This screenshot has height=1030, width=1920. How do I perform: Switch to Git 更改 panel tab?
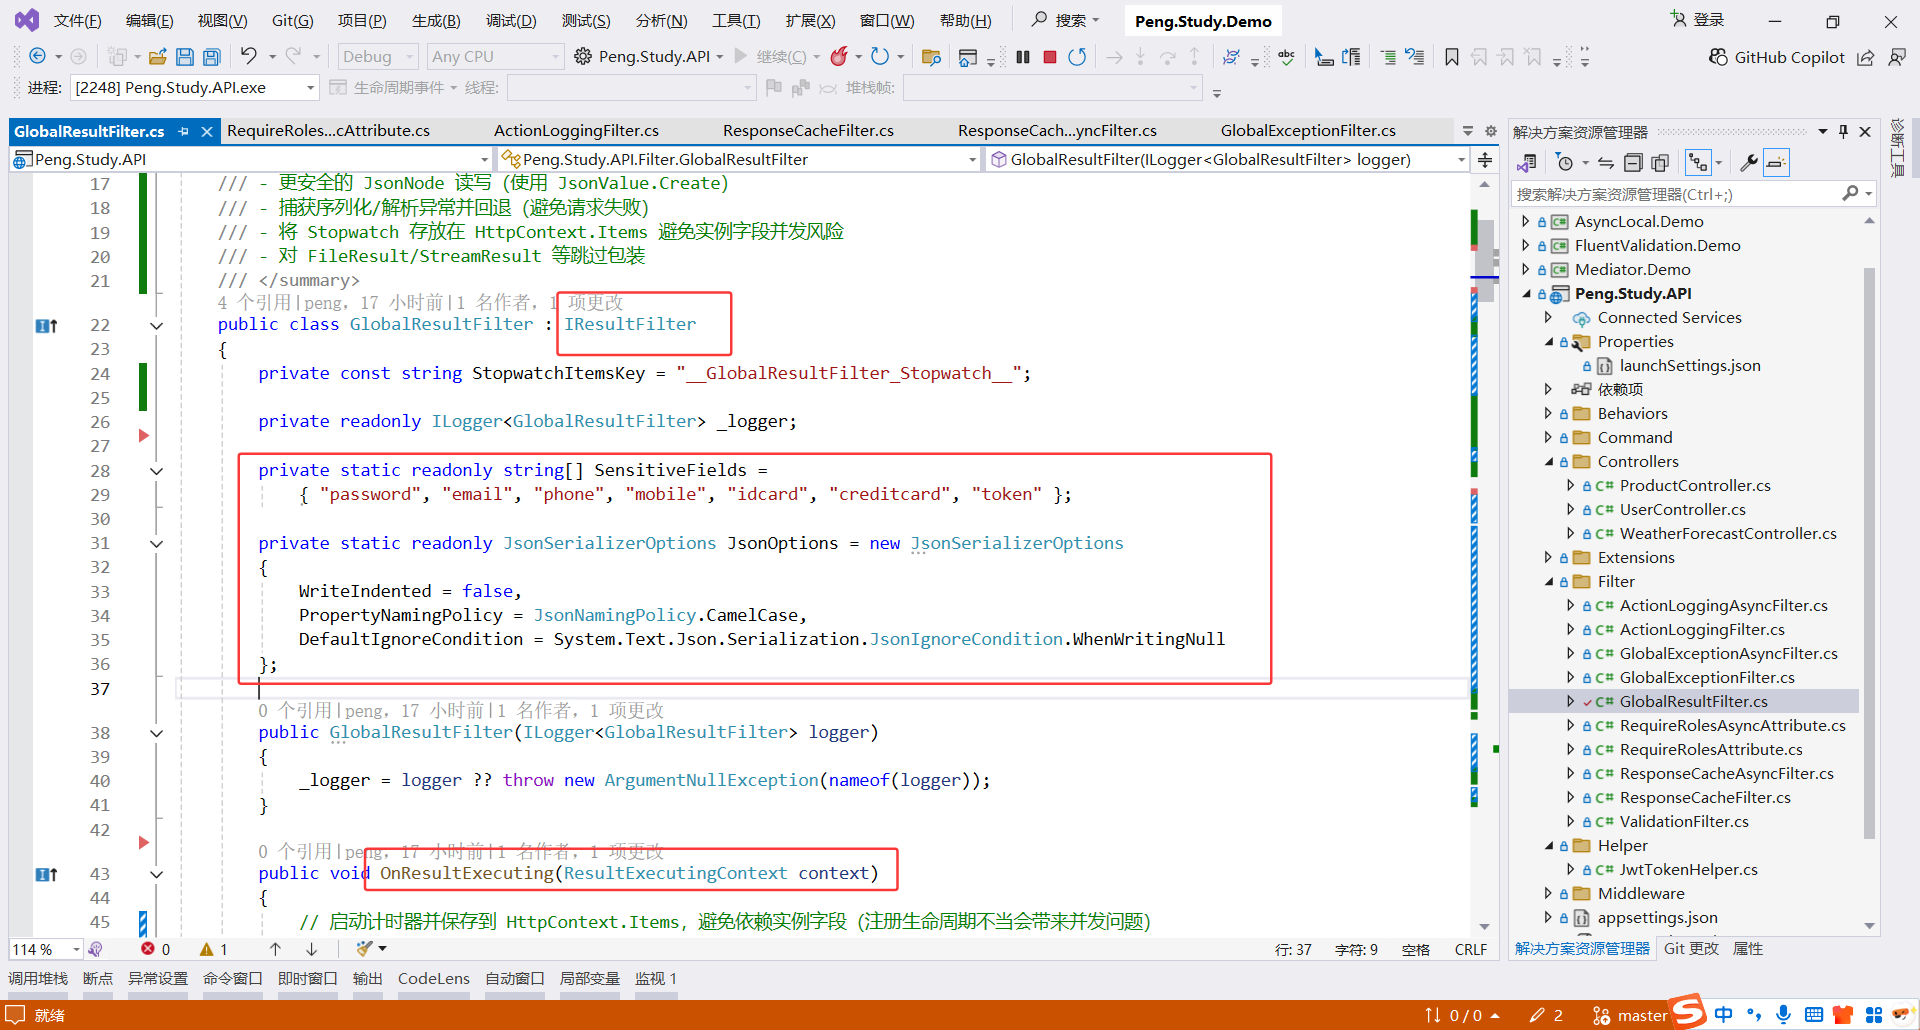1691,949
